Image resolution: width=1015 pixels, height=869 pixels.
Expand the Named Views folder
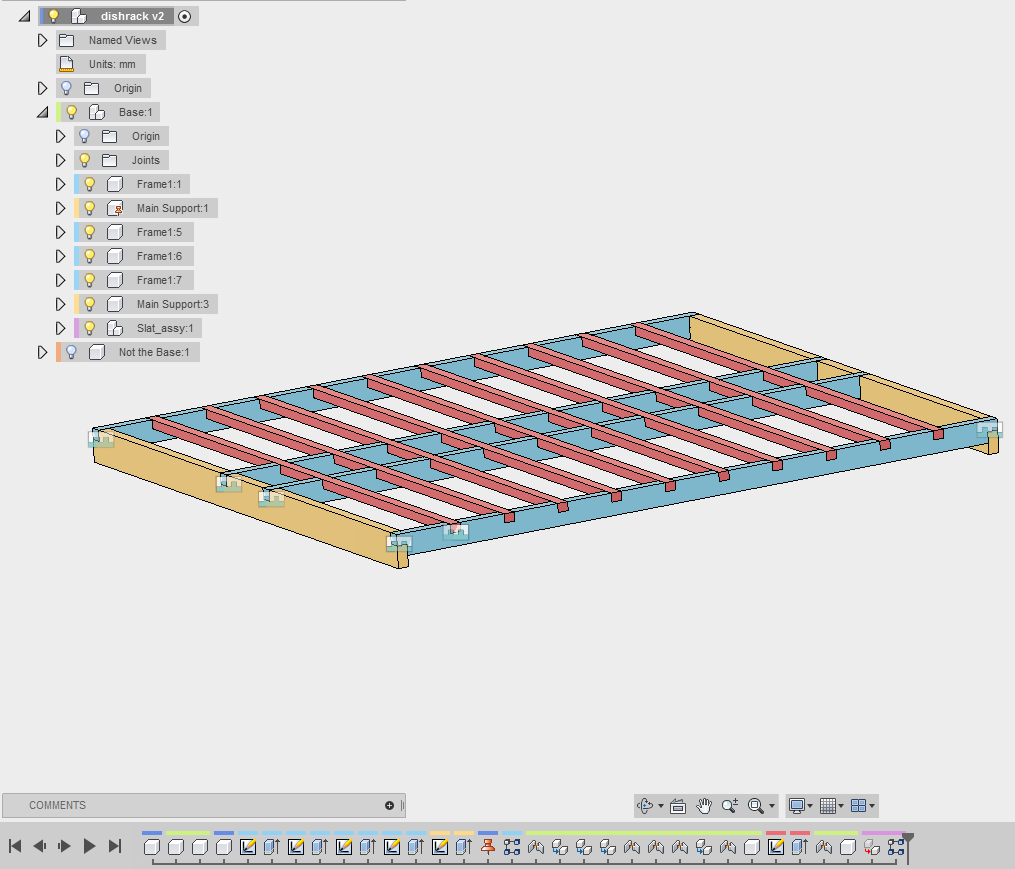pyautogui.click(x=42, y=40)
